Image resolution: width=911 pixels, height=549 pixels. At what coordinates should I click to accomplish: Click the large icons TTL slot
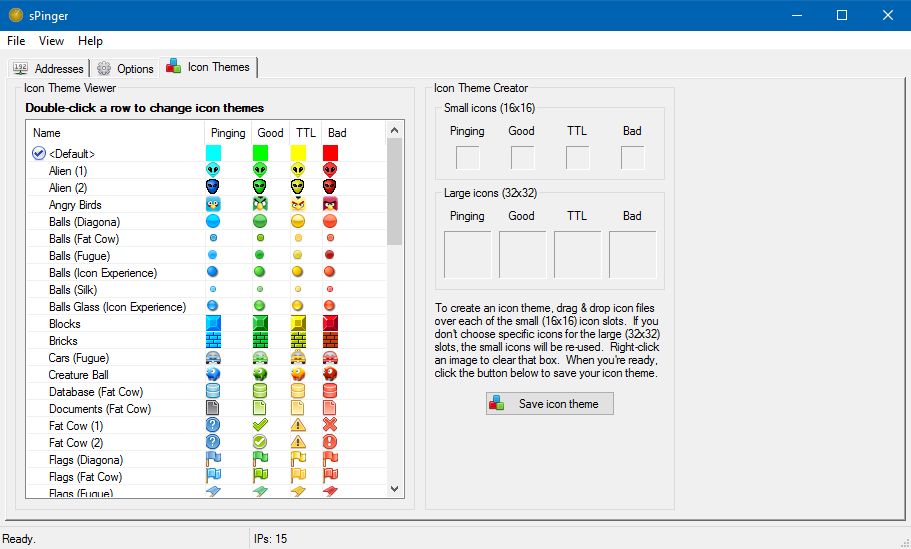(x=578, y=255)
